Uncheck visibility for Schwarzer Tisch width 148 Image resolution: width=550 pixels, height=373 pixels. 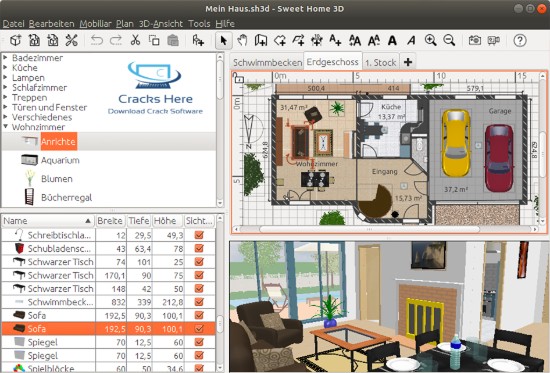click(199, 288)
